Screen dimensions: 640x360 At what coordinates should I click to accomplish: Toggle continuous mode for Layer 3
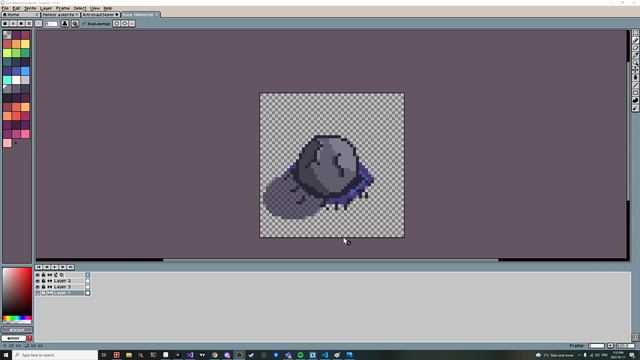pyautogui.click(x=49, y=287)
